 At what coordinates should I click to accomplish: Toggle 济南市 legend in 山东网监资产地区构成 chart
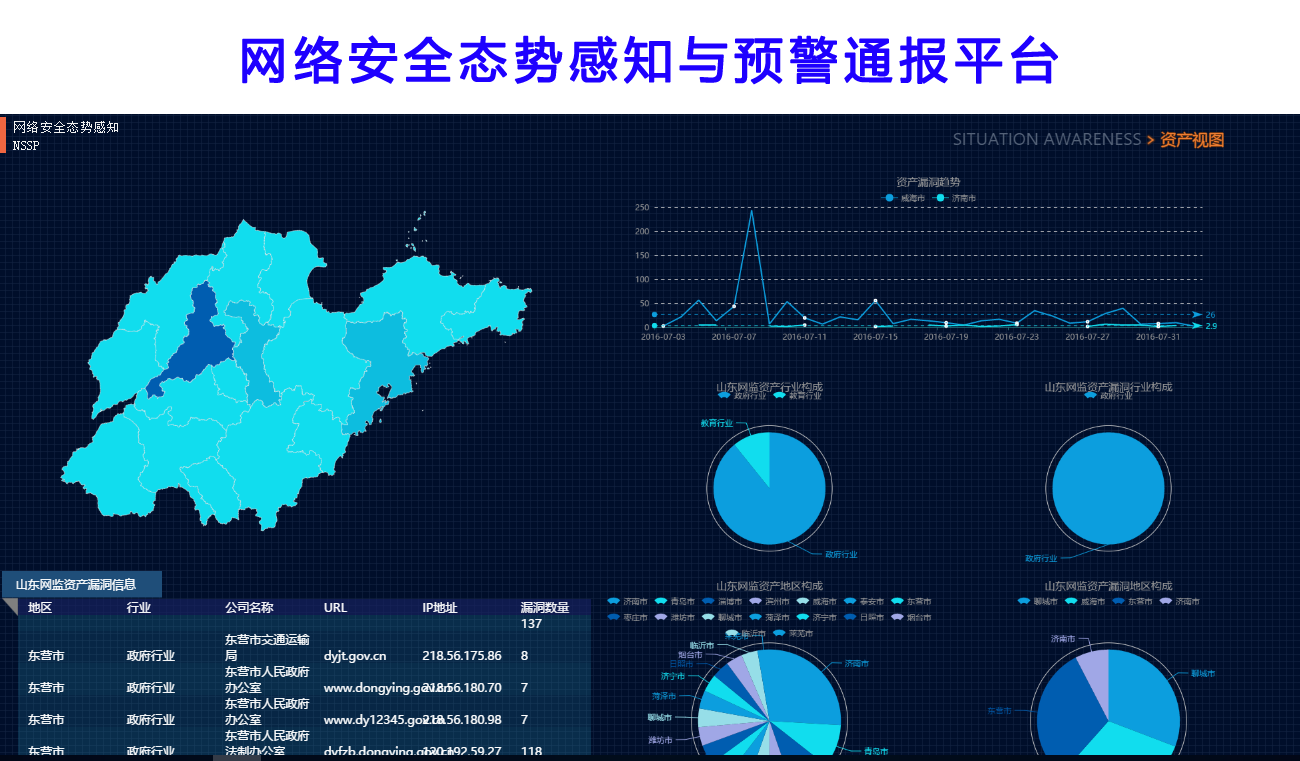coord(627,602)
